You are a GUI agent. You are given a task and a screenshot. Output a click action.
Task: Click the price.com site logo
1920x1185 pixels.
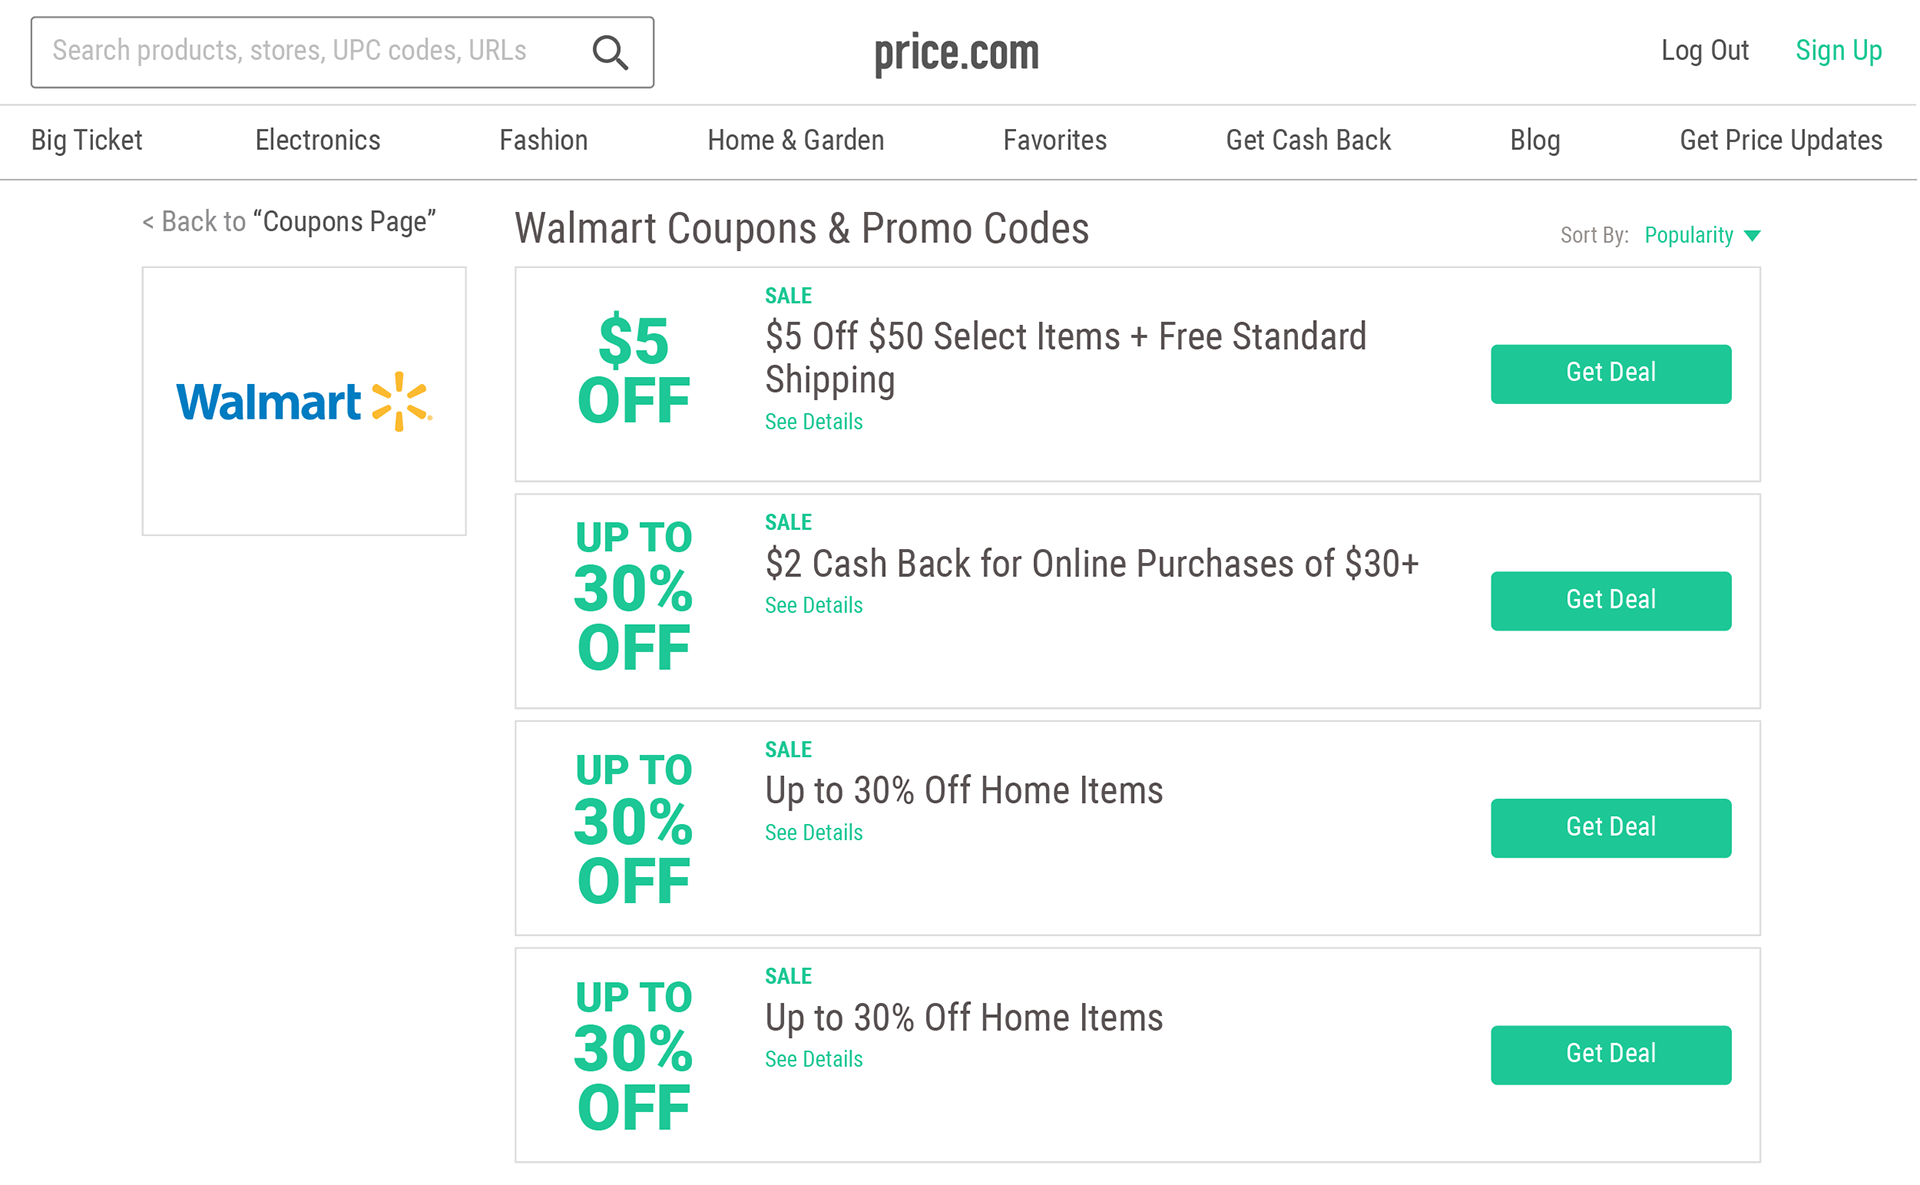(957, 53)
